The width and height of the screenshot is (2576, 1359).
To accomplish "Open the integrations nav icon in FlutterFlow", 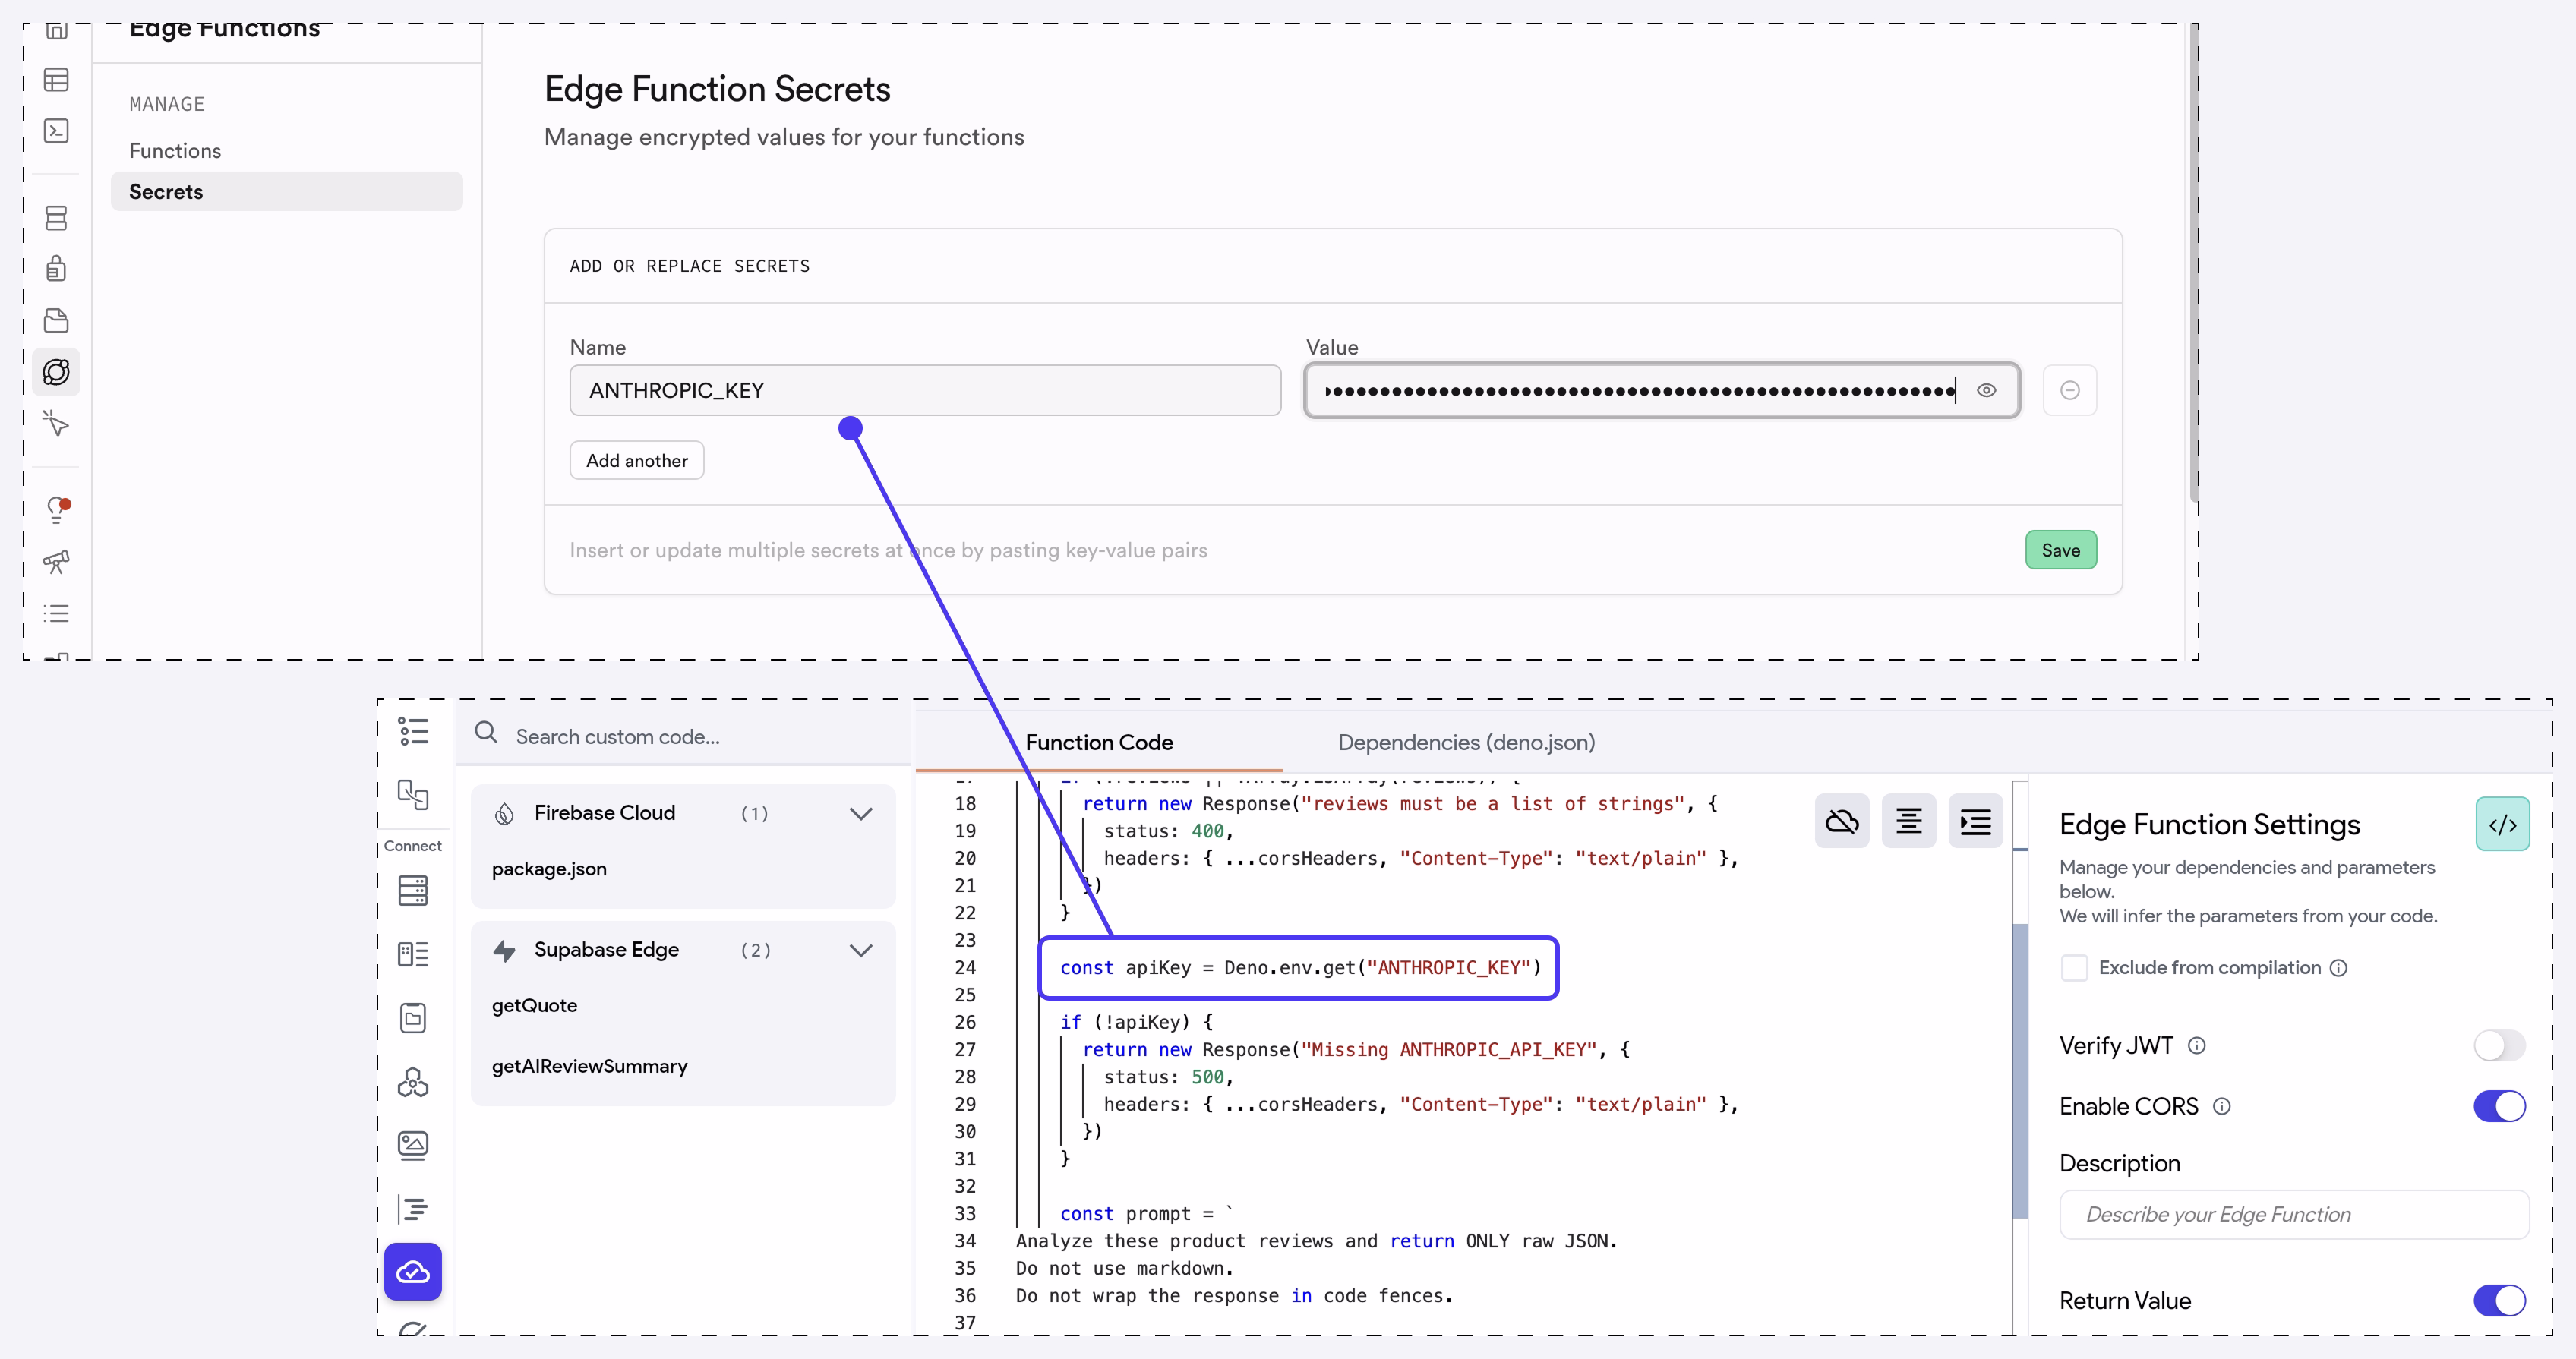I will [413, 1082].
